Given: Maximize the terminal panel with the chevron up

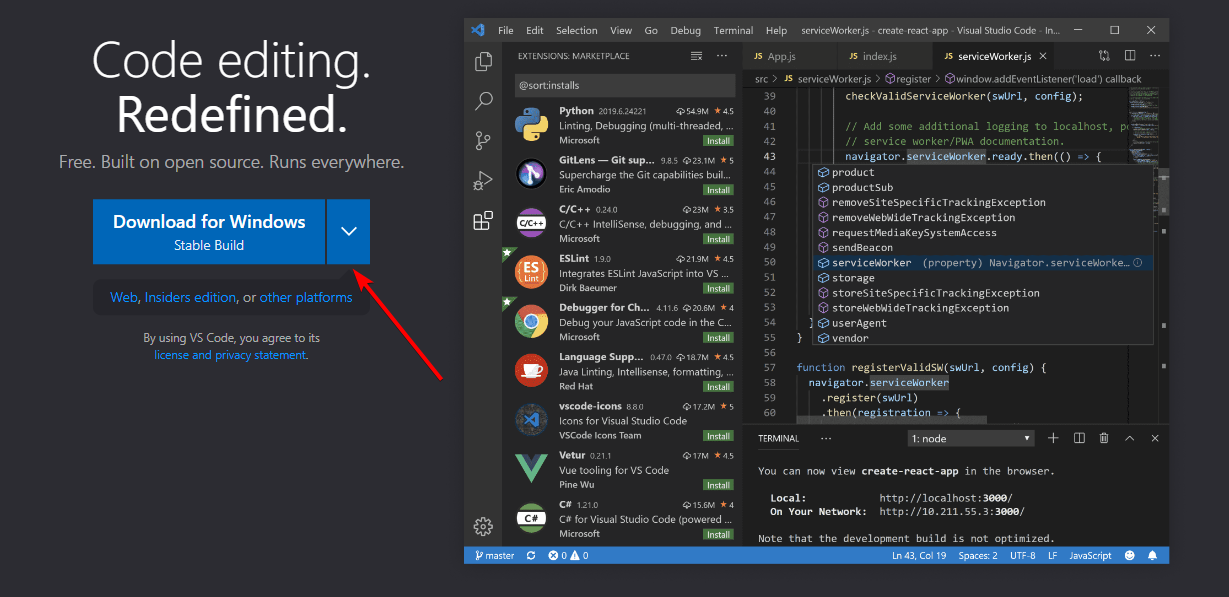Looking at the screenshot, I should click(1130, 438).
